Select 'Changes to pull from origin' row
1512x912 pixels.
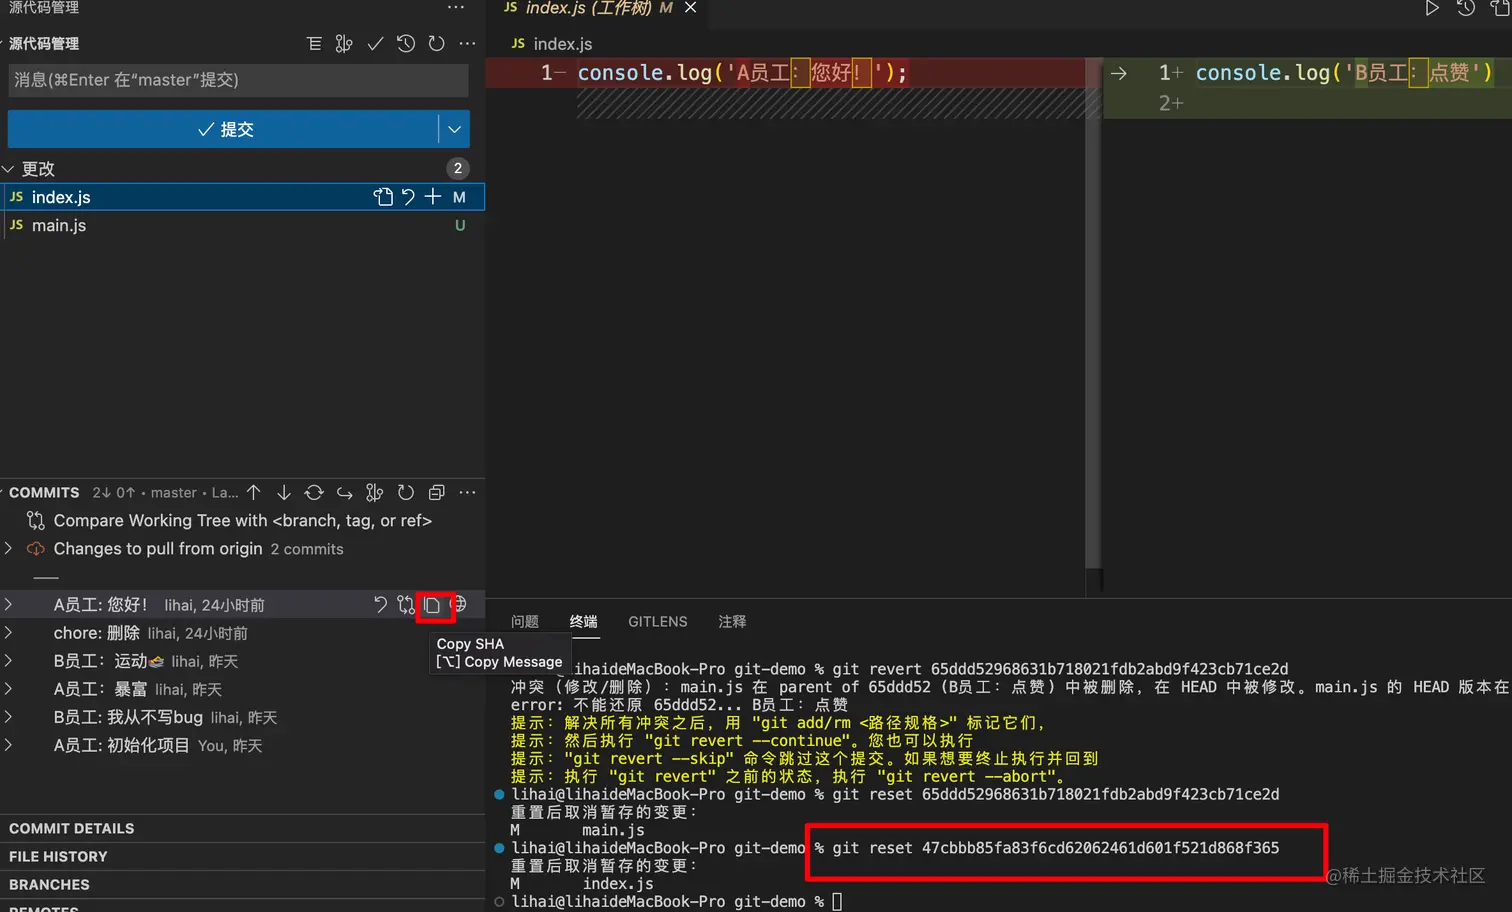[x=242, y=548]
